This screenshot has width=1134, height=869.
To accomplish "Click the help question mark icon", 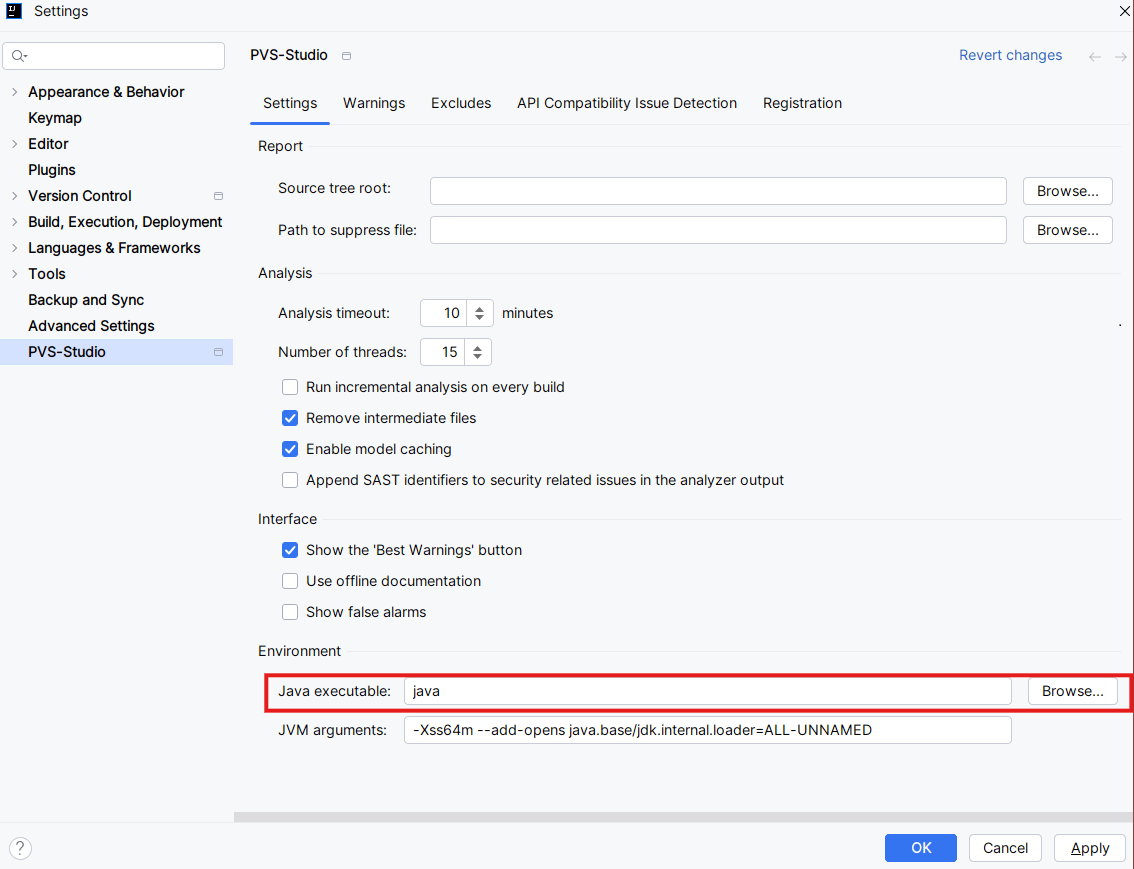I will (20, 848).
